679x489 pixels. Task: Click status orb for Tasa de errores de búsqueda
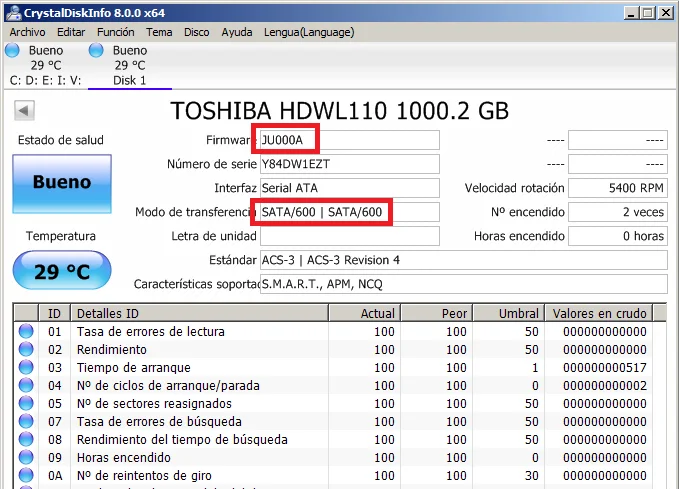26,421
